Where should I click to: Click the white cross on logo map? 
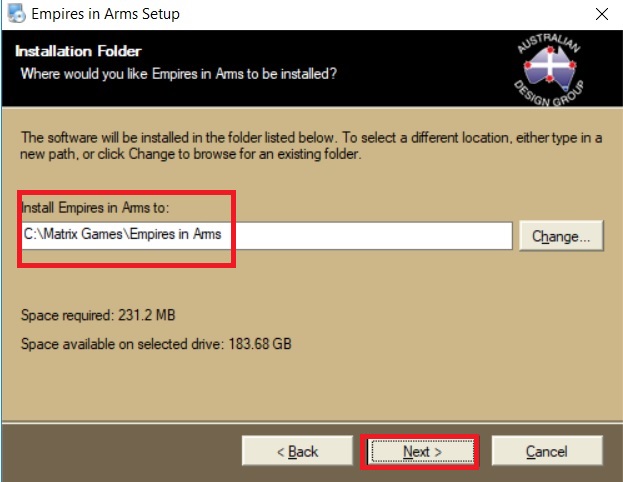(x=550, y=64)
